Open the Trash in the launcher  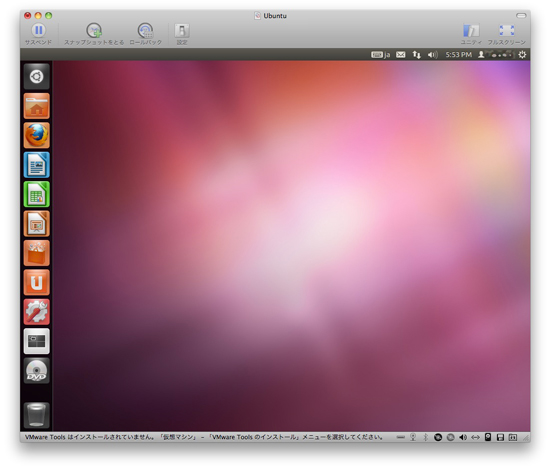point(36,415)
